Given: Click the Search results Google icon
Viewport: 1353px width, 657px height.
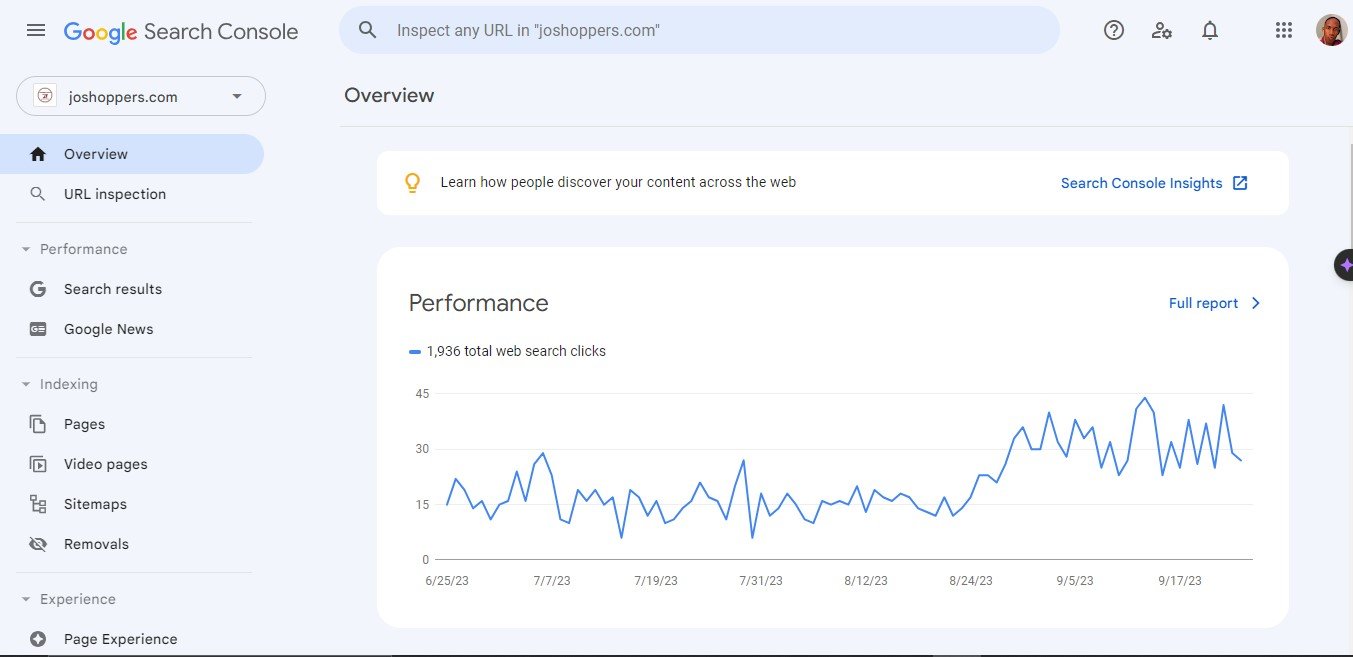Looking at the screenshot, I should [x=38, y=289].
